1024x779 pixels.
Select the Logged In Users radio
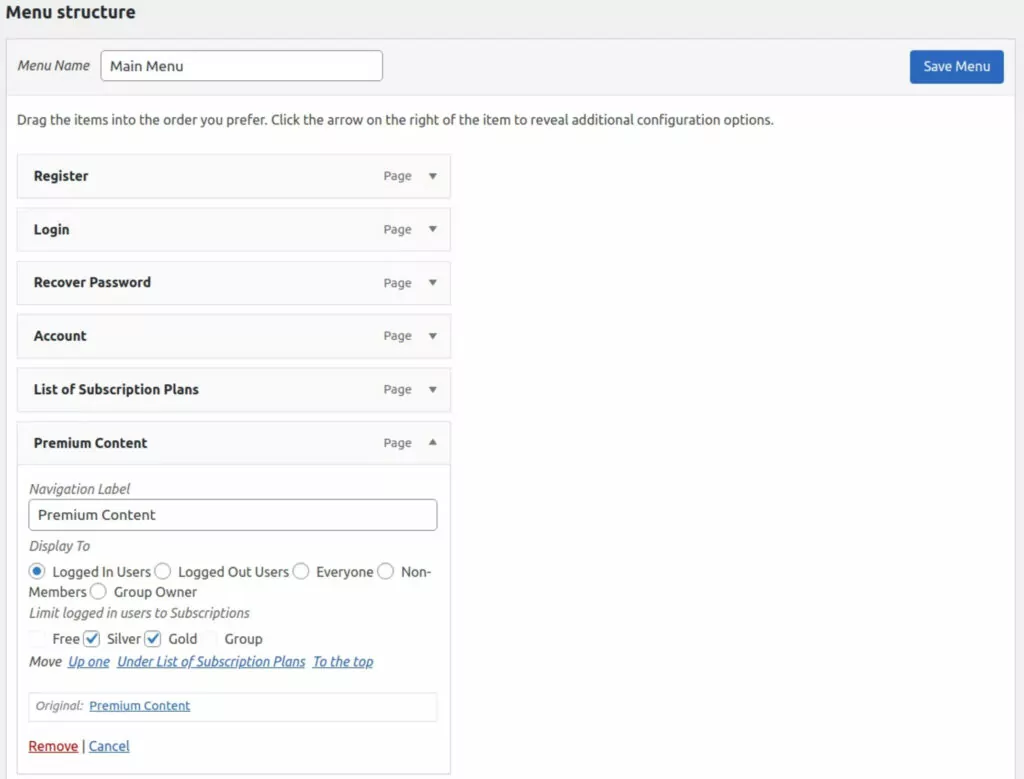point(37,571)
